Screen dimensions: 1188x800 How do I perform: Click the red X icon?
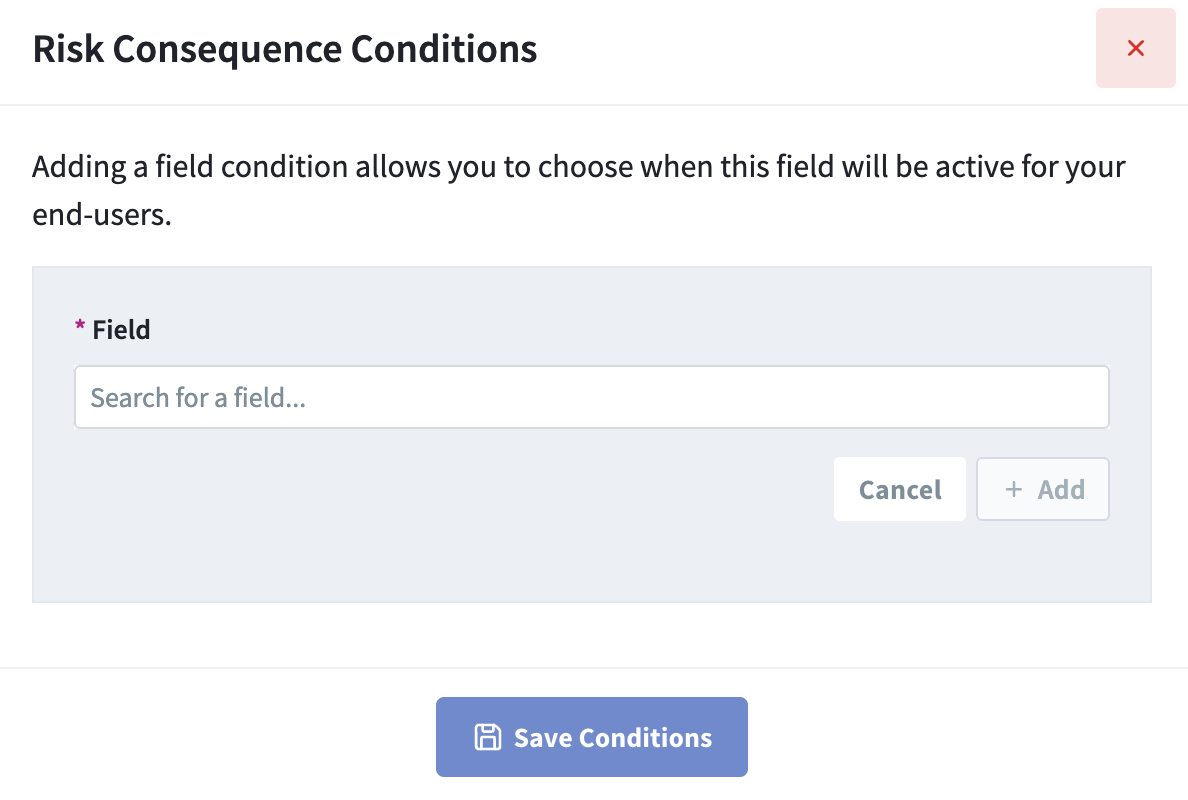coord(1135,48)
